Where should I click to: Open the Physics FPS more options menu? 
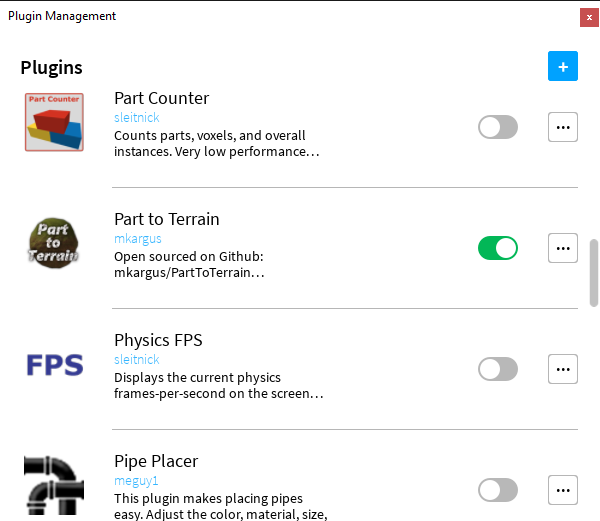coord(563,369)
